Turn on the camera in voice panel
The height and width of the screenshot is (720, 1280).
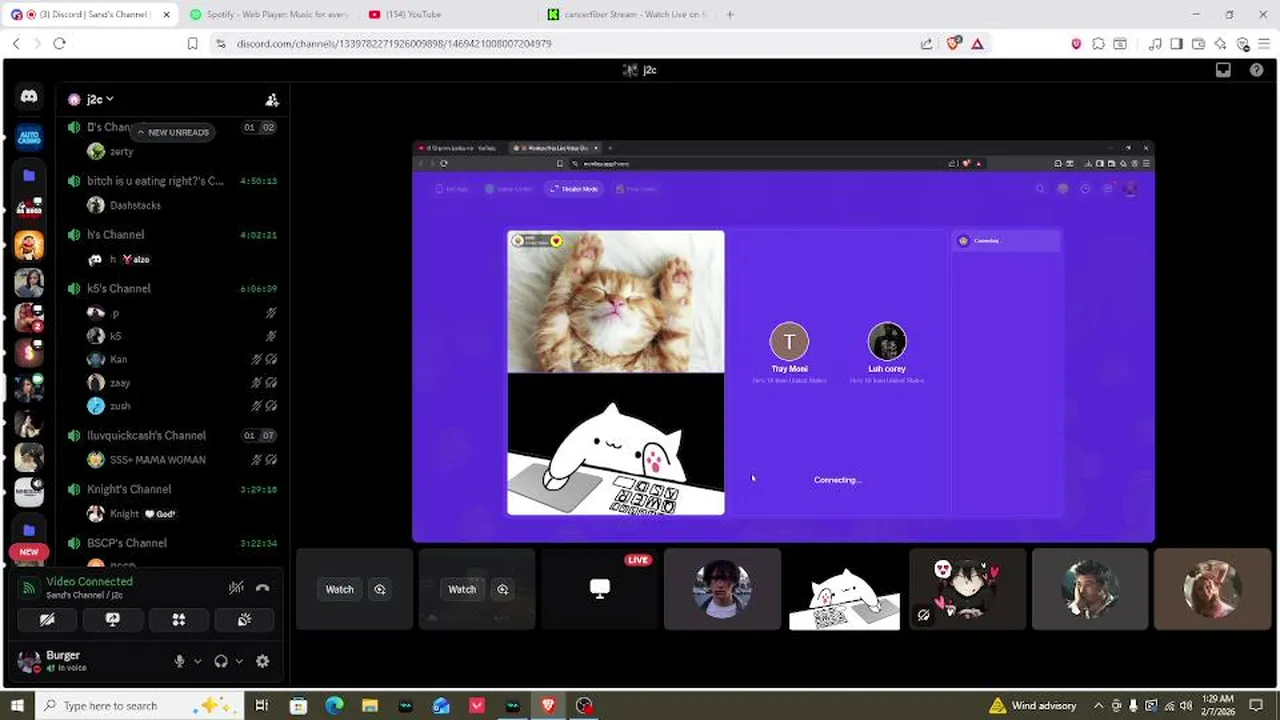(47, 620)
